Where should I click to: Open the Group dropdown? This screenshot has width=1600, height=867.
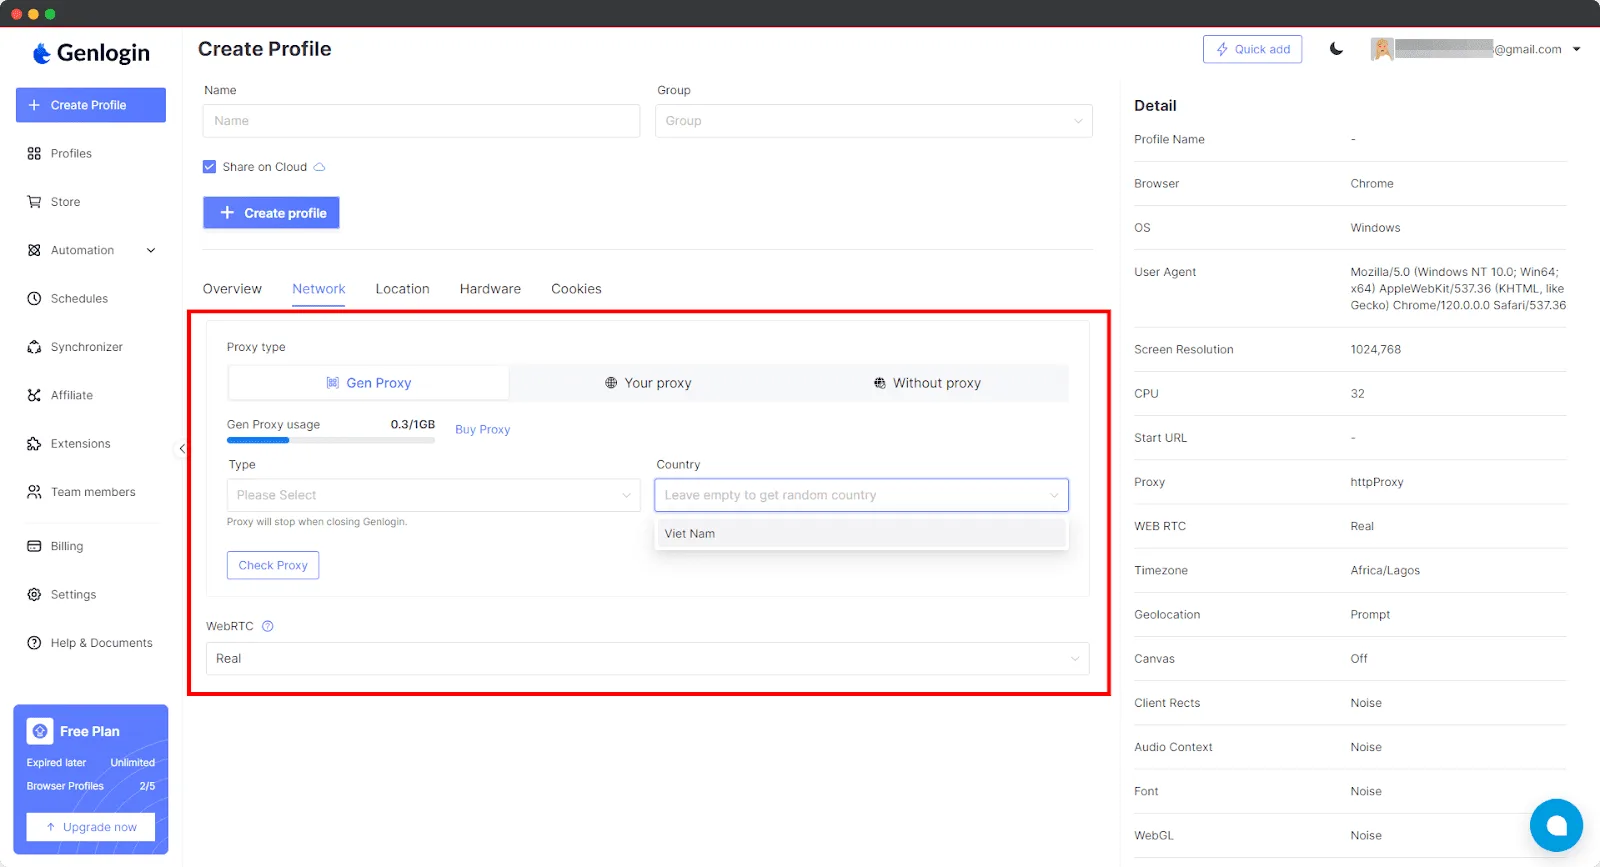coord(874,121)
